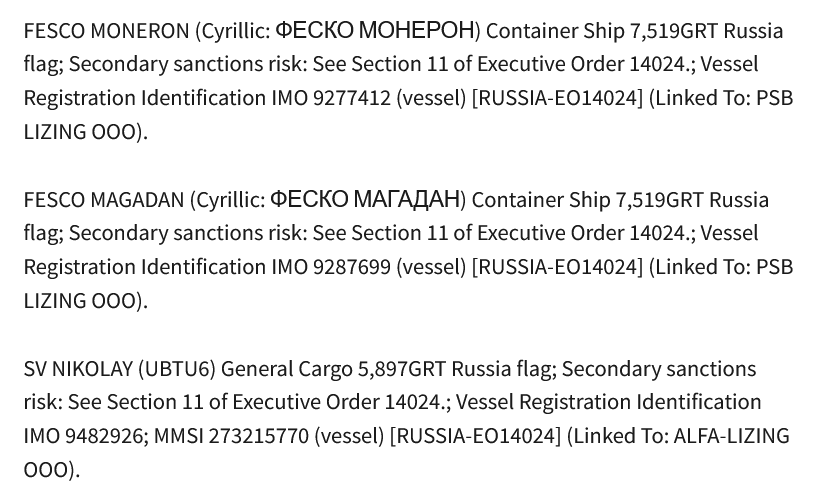Click "[RUSSIA-EO14024]" tag in FESCO MONERON entry
The width and height of the screenshot is (822, 491).
pyautogui.click(x=557, y=98)
